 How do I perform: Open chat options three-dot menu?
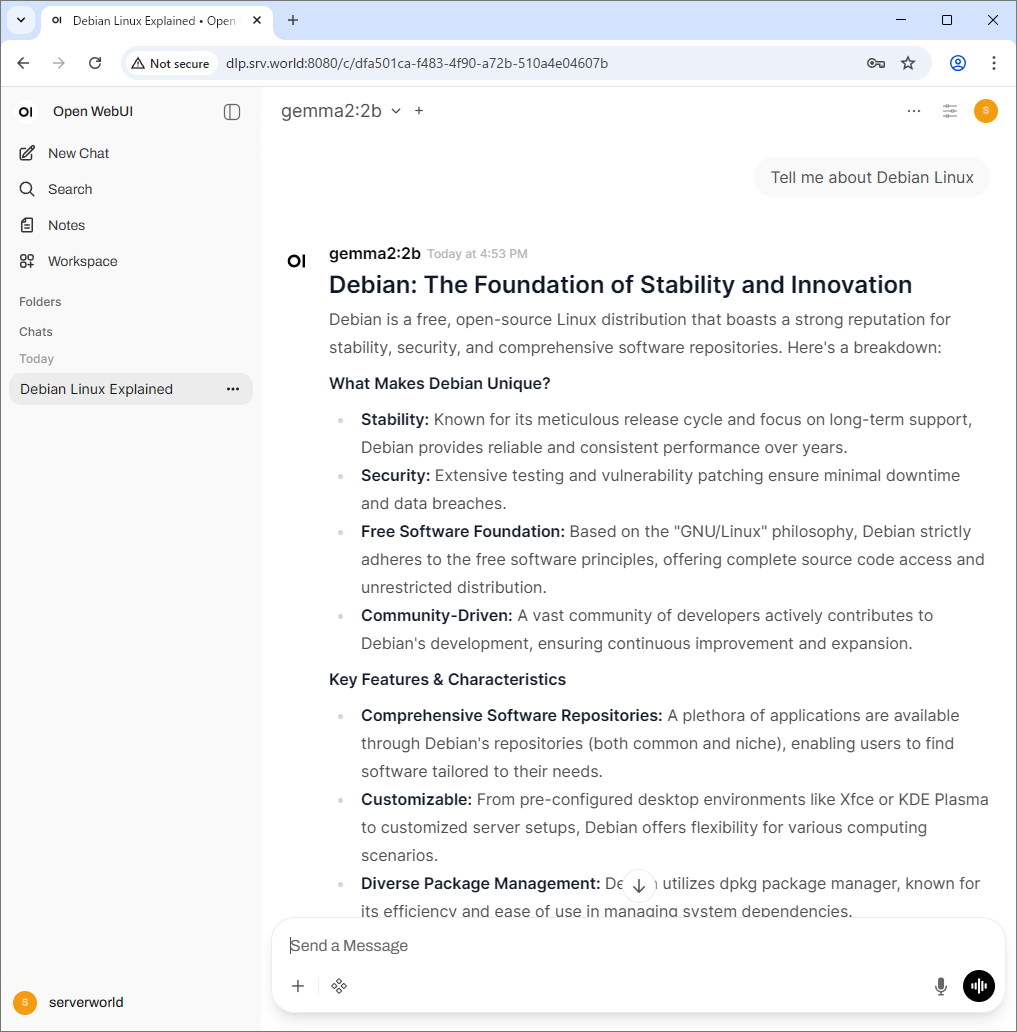point(914,111)
